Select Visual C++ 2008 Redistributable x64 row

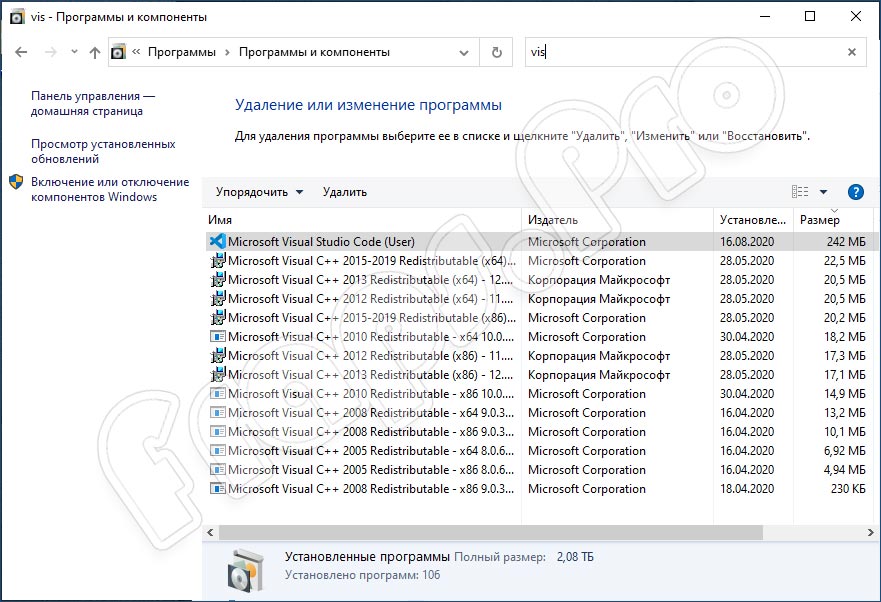click(540, 413)
